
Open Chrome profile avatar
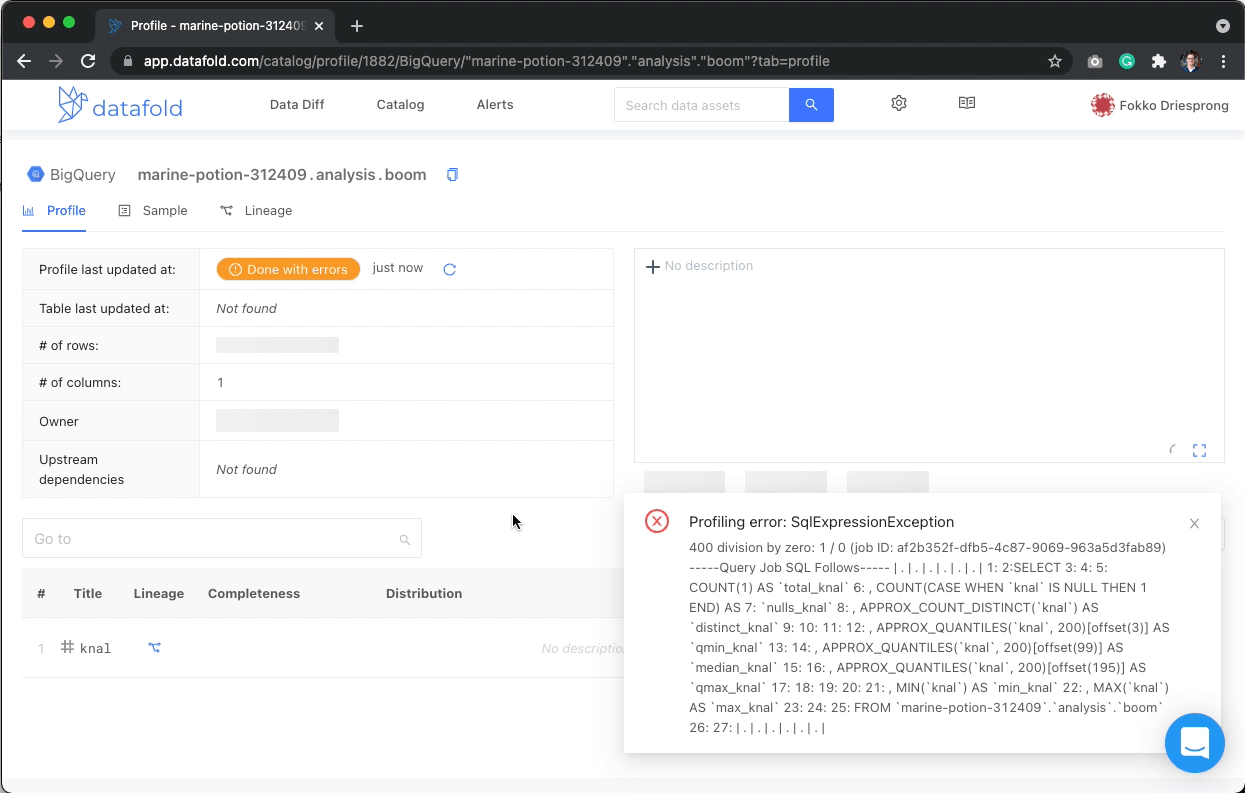(x=1191, y=61)
